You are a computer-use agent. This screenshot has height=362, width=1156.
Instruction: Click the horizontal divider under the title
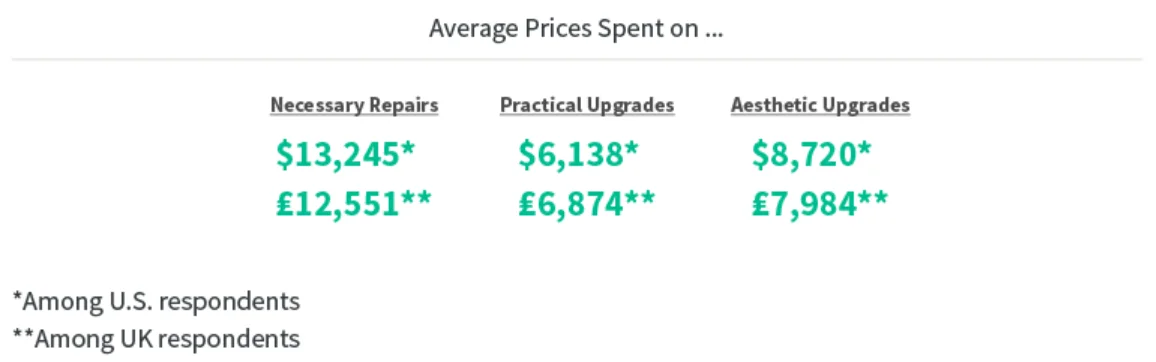click(577, 58)
